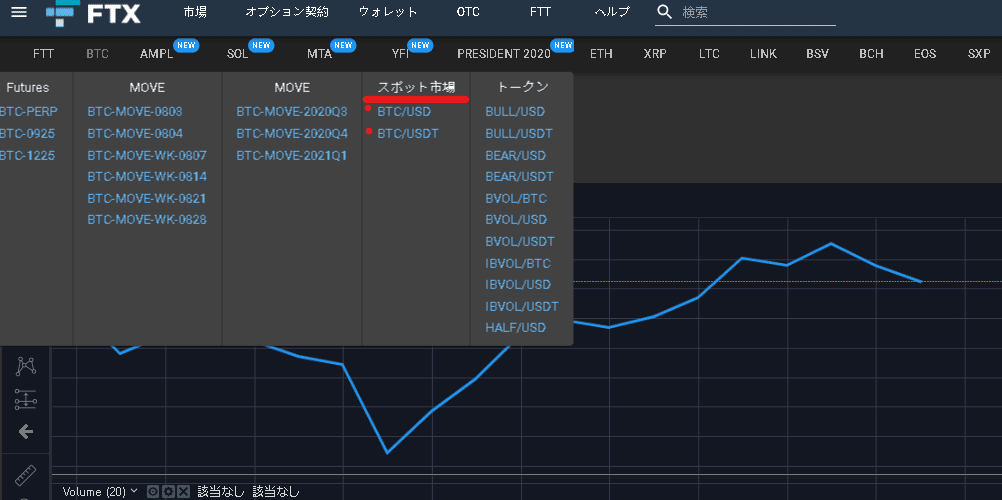Open the FTT menu in top bar
The width and height of the screenshot is (1002, 500).
(540, 12)
